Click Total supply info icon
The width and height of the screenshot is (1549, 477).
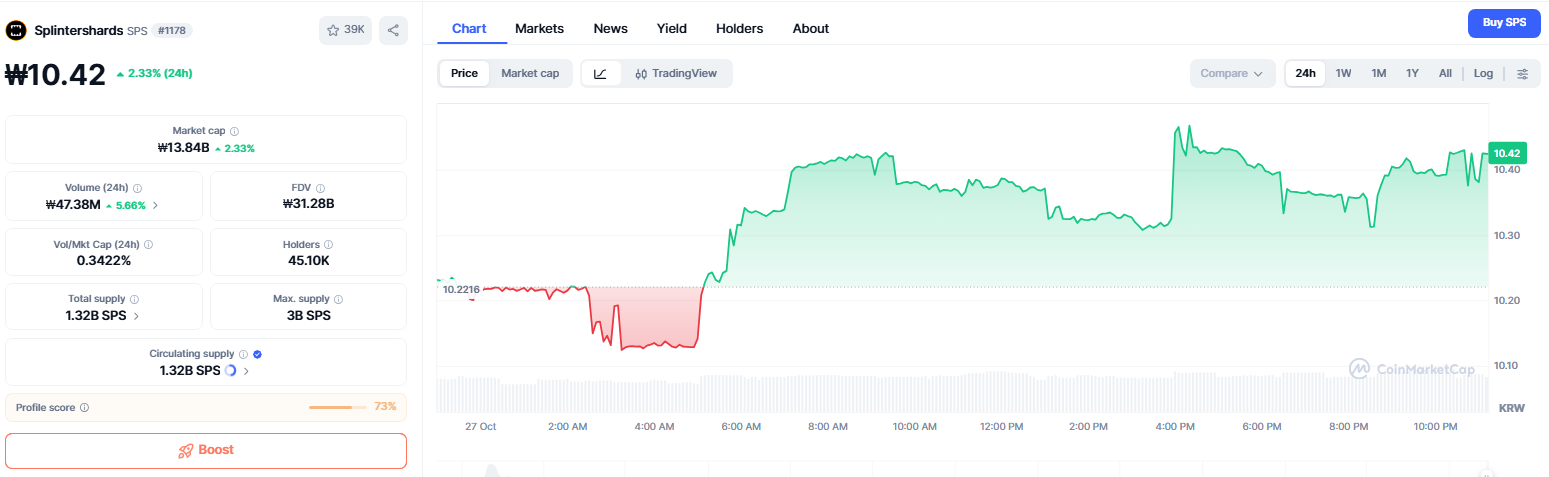(x=134, y=299)
